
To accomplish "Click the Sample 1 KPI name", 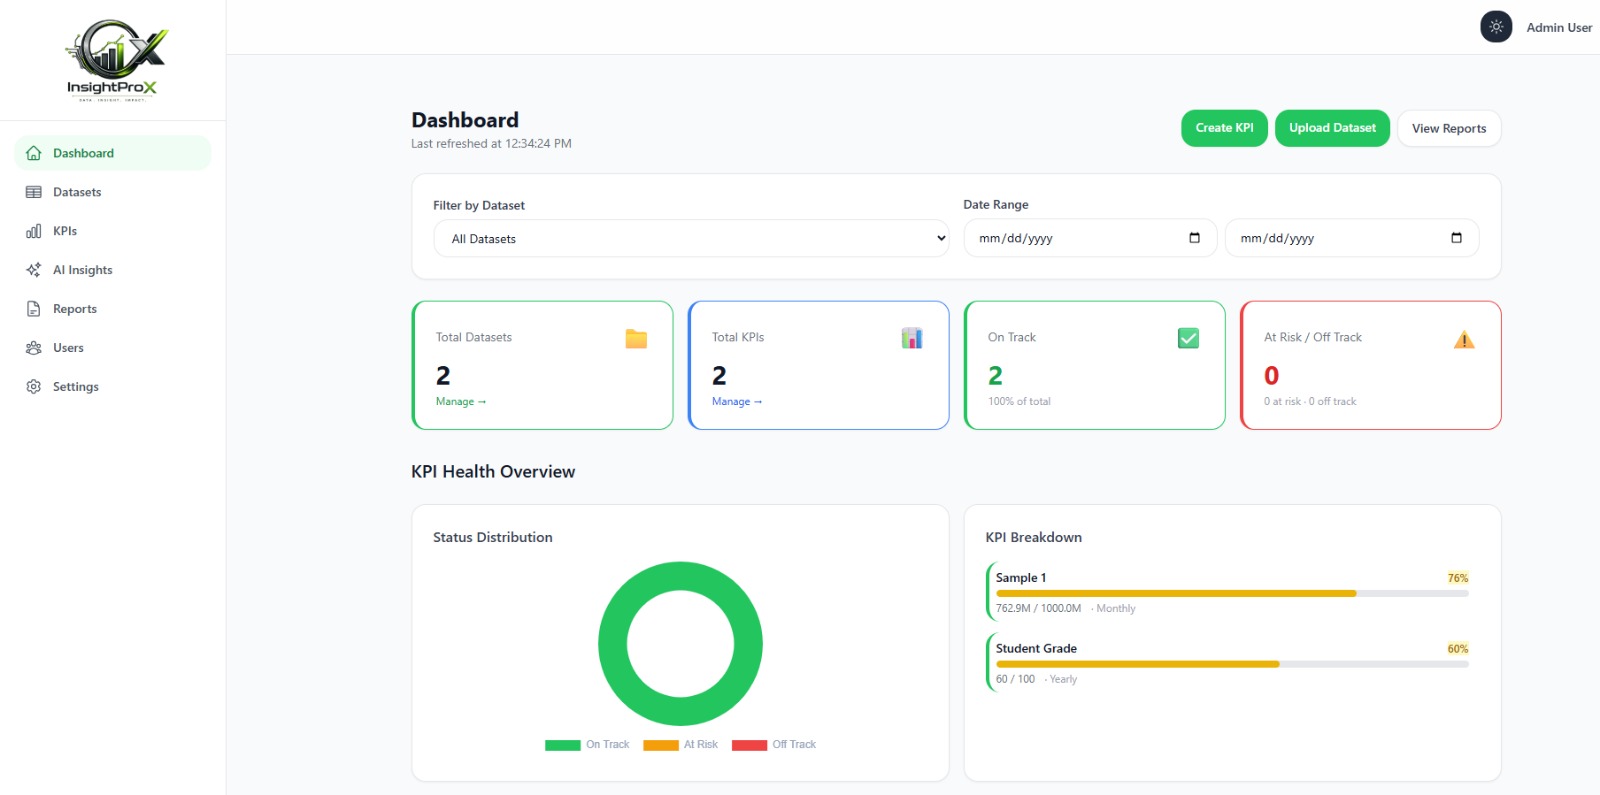I will [1021, 578].
